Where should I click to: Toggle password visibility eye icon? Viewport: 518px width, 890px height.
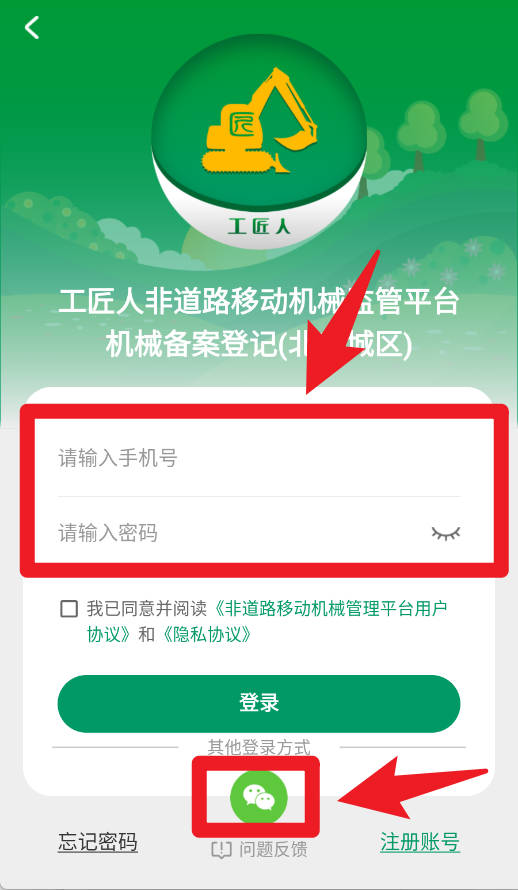(445, 533)
